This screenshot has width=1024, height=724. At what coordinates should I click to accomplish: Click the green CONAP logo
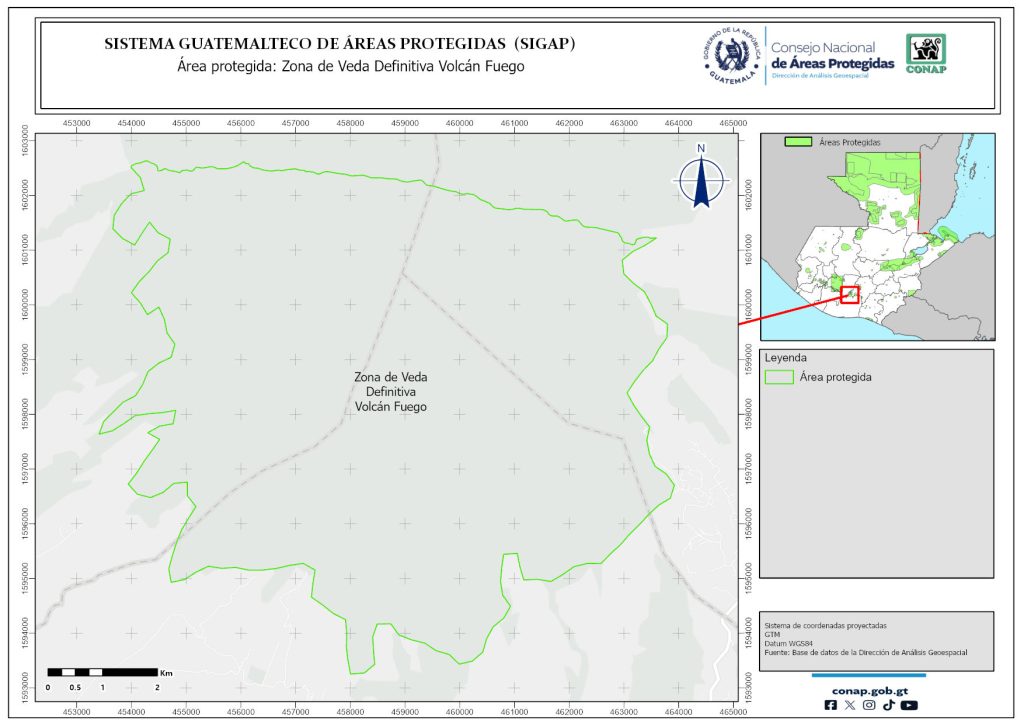pos(925,54)
